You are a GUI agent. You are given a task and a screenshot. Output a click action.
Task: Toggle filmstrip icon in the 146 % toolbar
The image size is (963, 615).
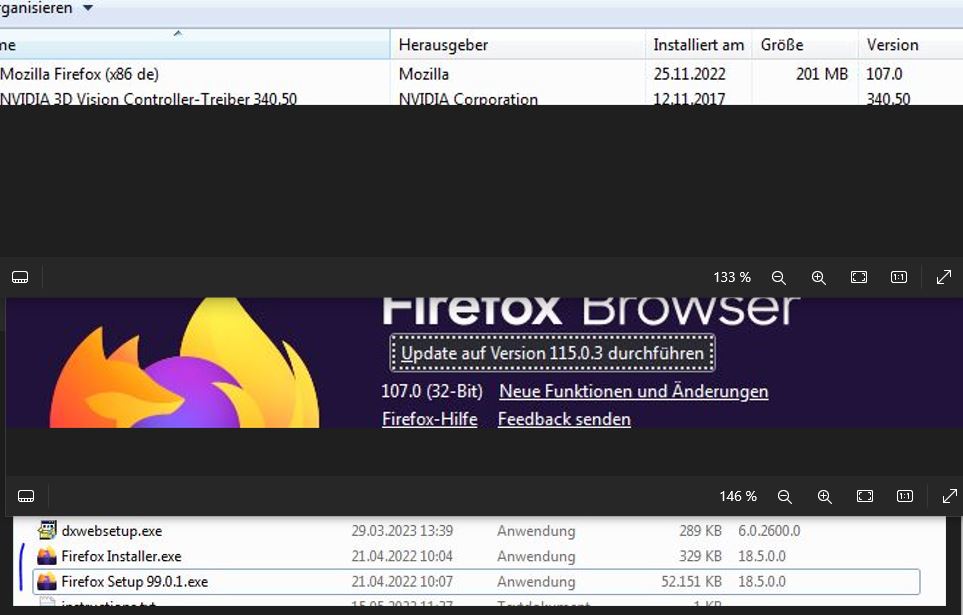click(26, 496)
